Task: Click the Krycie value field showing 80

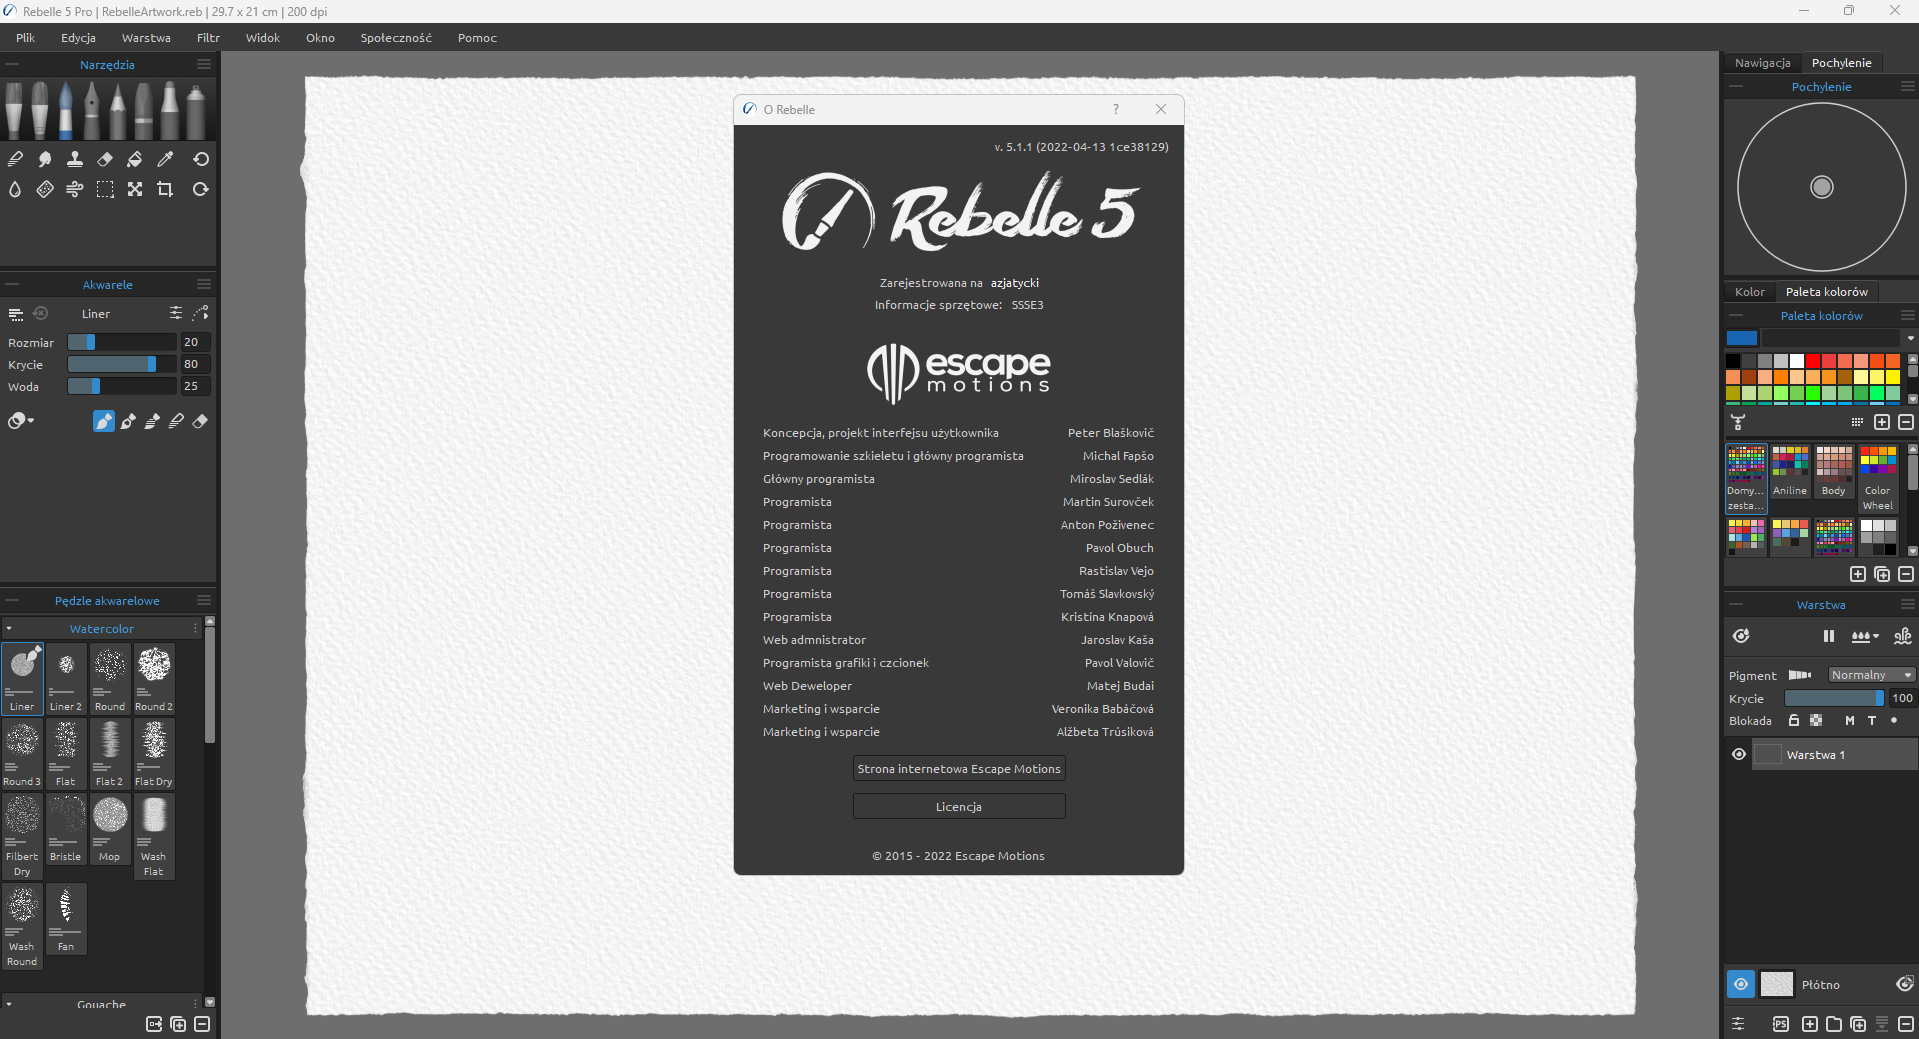Action: 196,364
